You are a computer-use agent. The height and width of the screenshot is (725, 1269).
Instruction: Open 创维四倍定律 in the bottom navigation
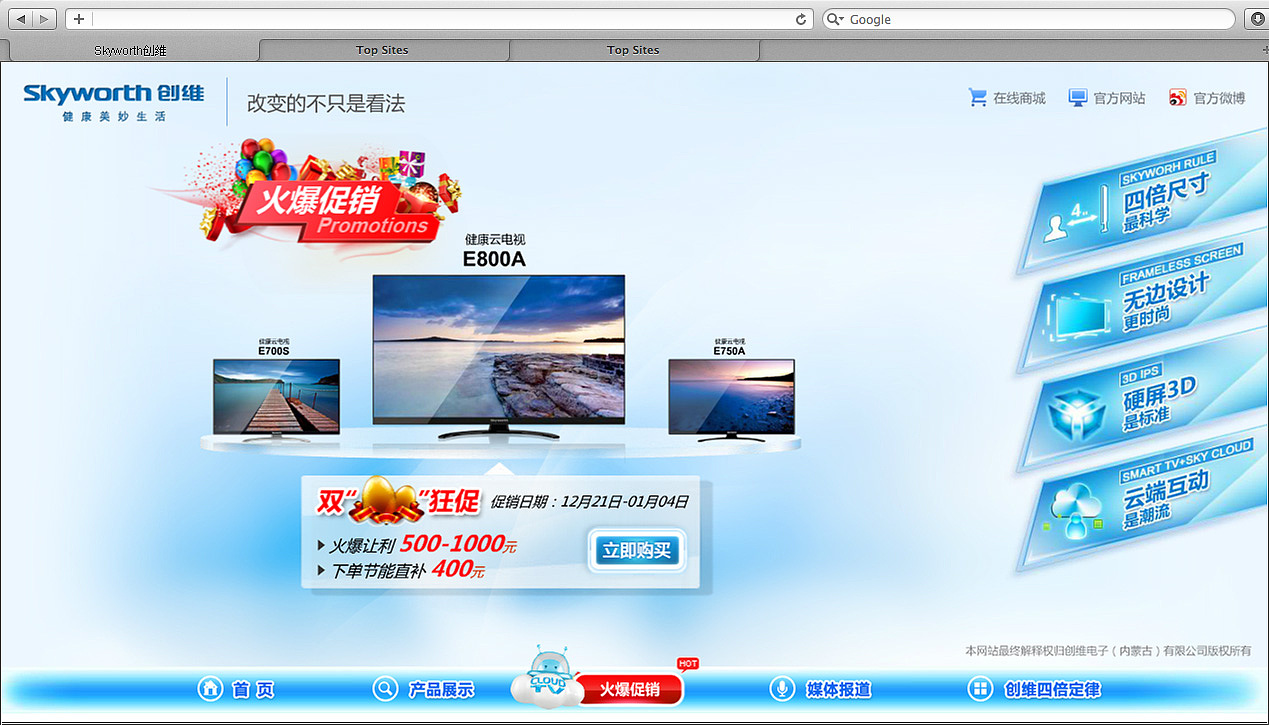(x=1052, y=690)
